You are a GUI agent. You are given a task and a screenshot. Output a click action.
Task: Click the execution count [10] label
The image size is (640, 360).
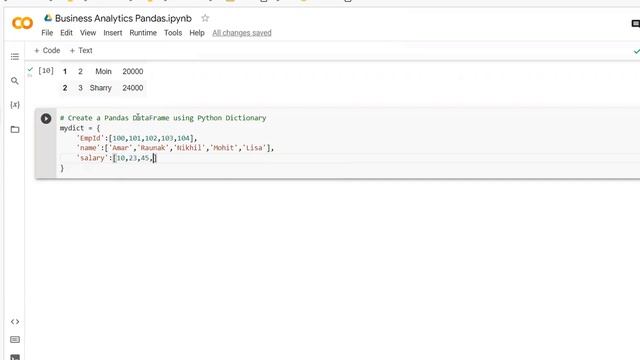46,71
